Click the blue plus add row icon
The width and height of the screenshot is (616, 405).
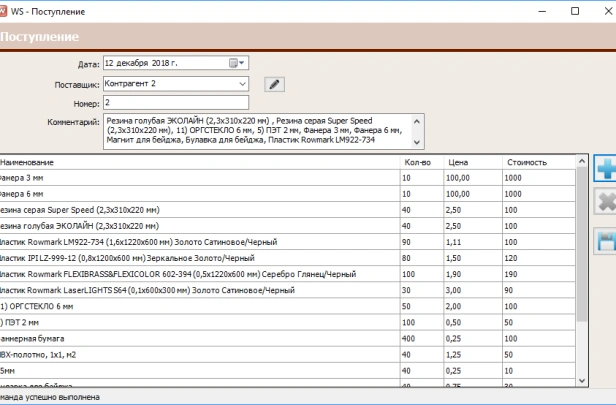coord(605,170)
